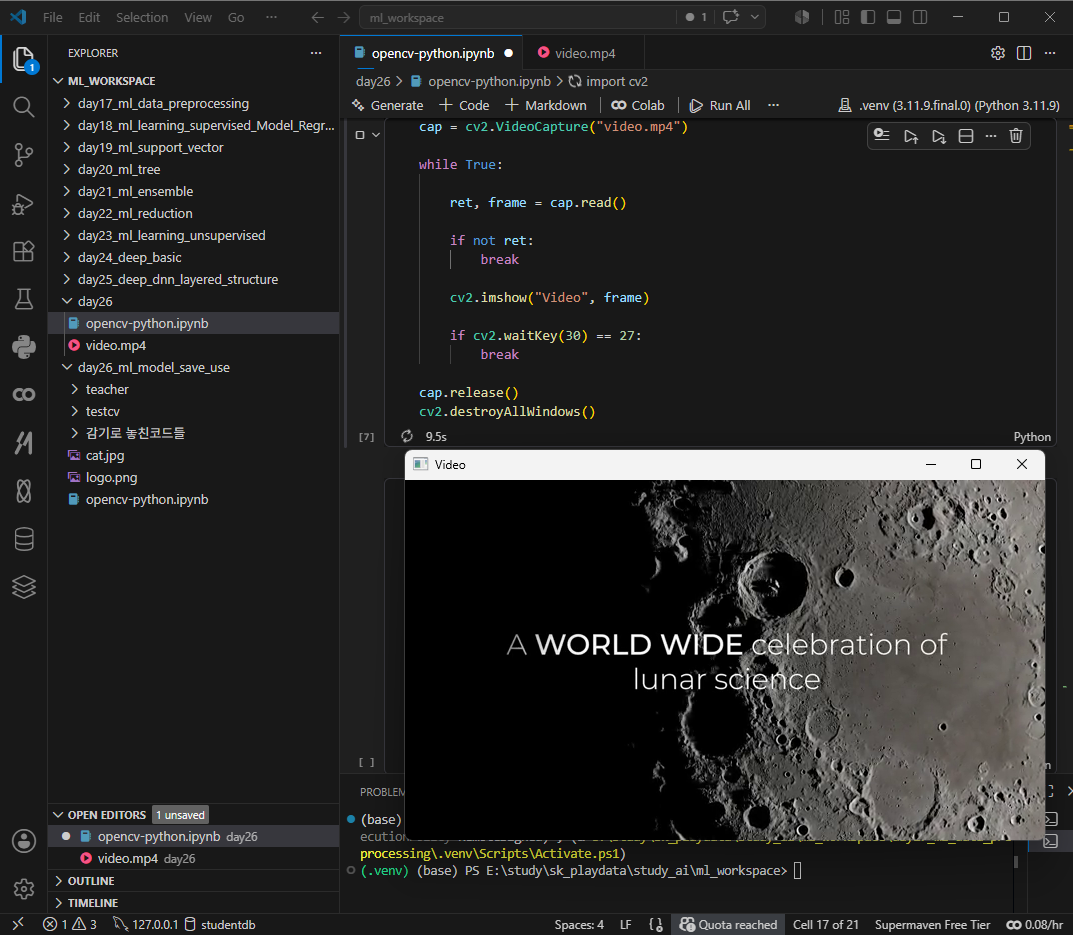
Task: Open the Source Control view
Action: (24, 155)
